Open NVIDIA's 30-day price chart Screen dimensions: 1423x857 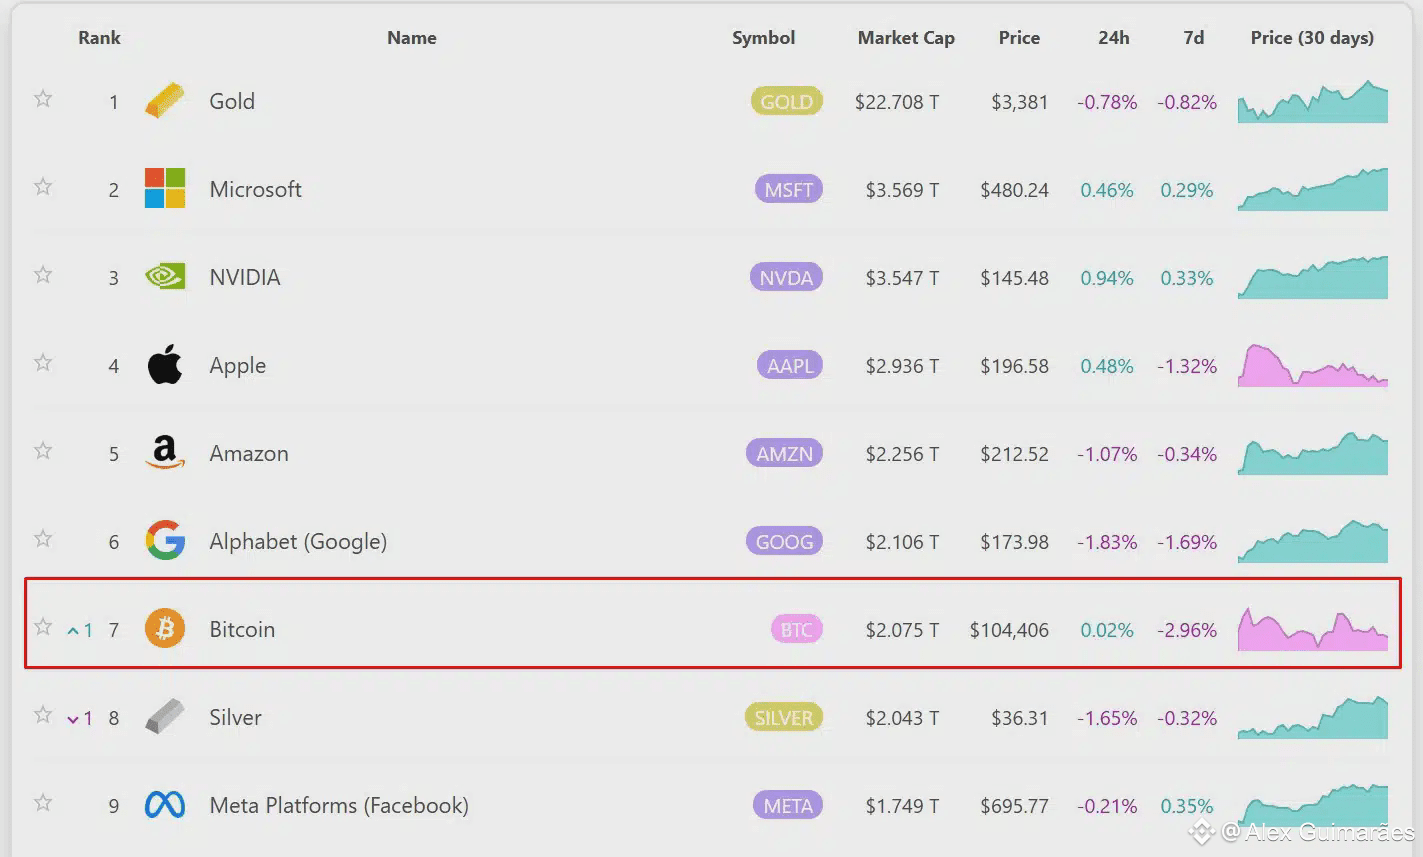(x=1313, y=277)
